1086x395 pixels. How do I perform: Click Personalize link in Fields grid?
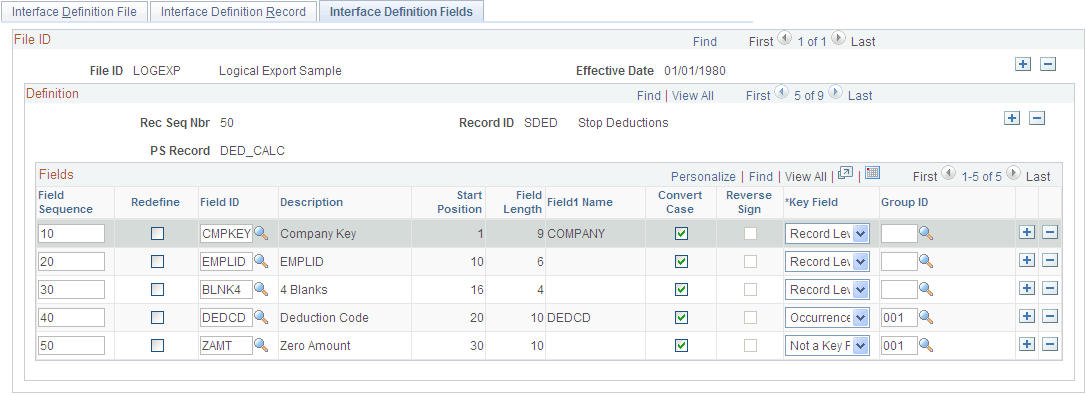703,177
